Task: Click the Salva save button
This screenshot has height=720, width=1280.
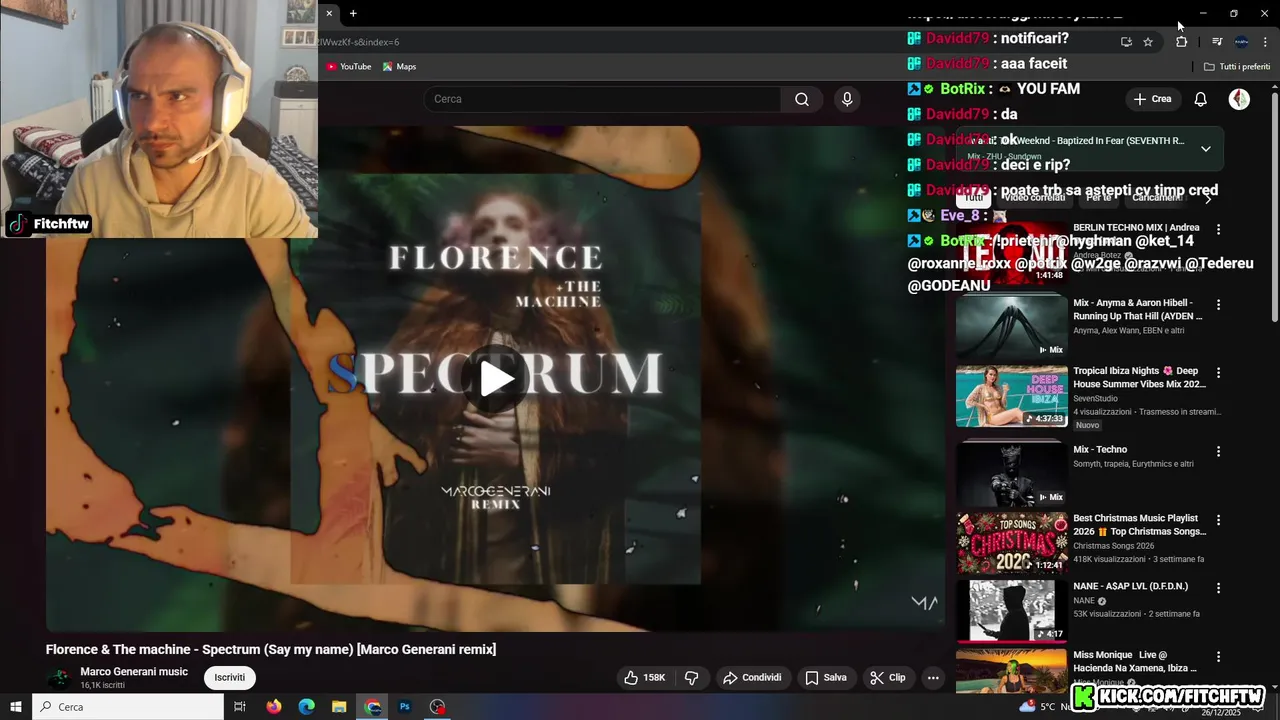Action: (x=826, y=677)
